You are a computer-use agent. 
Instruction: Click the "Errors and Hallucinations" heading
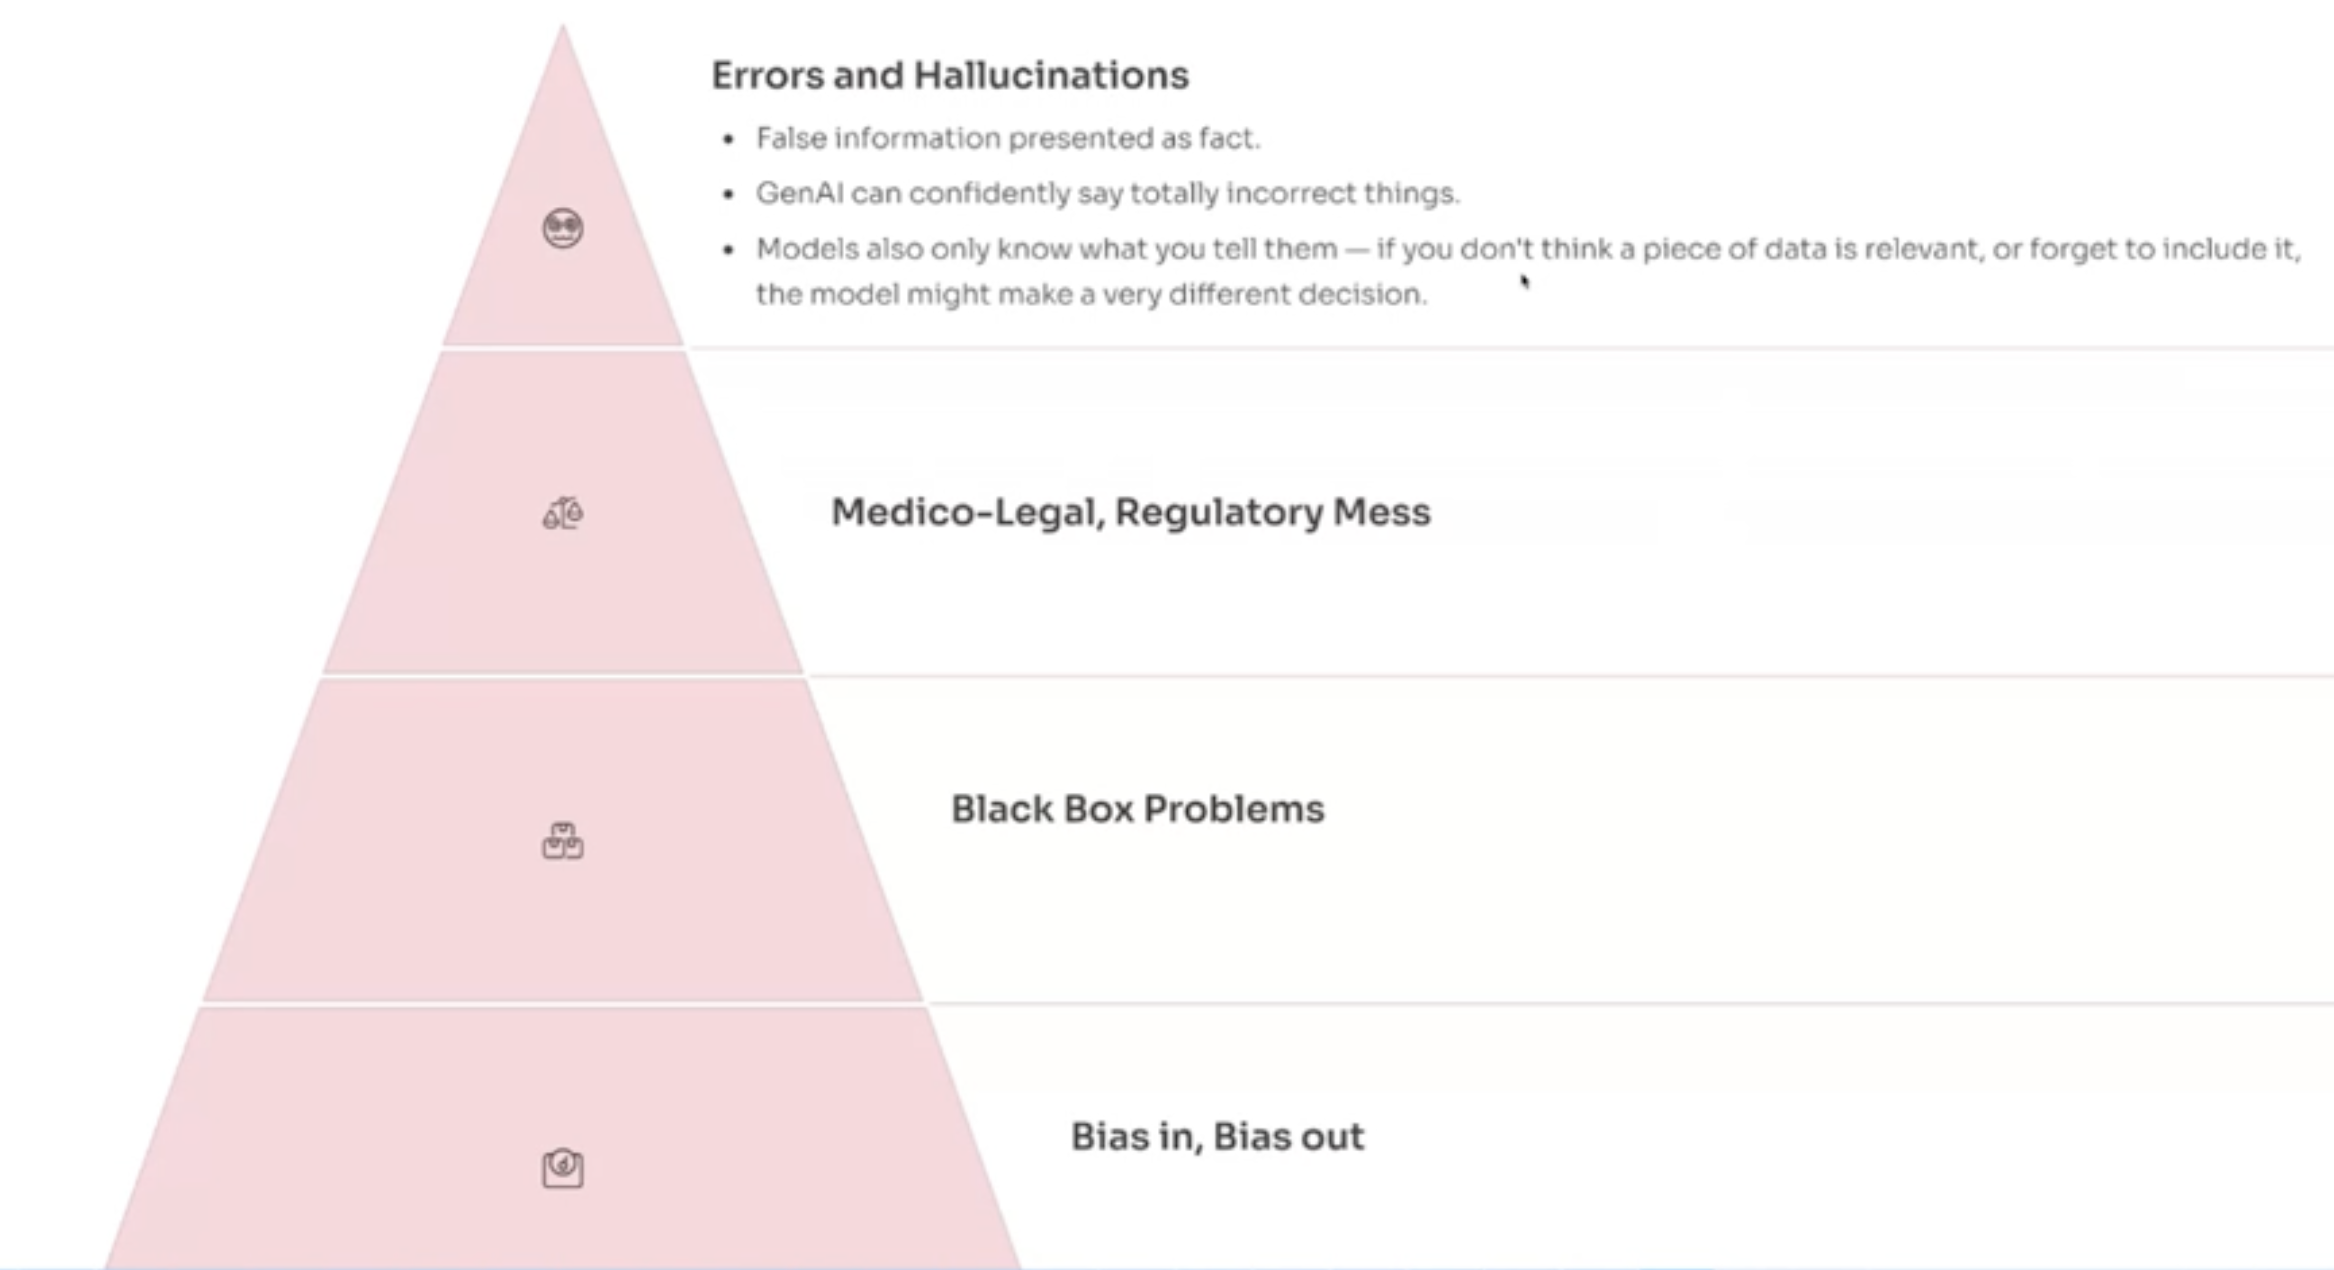coord(950,76)
